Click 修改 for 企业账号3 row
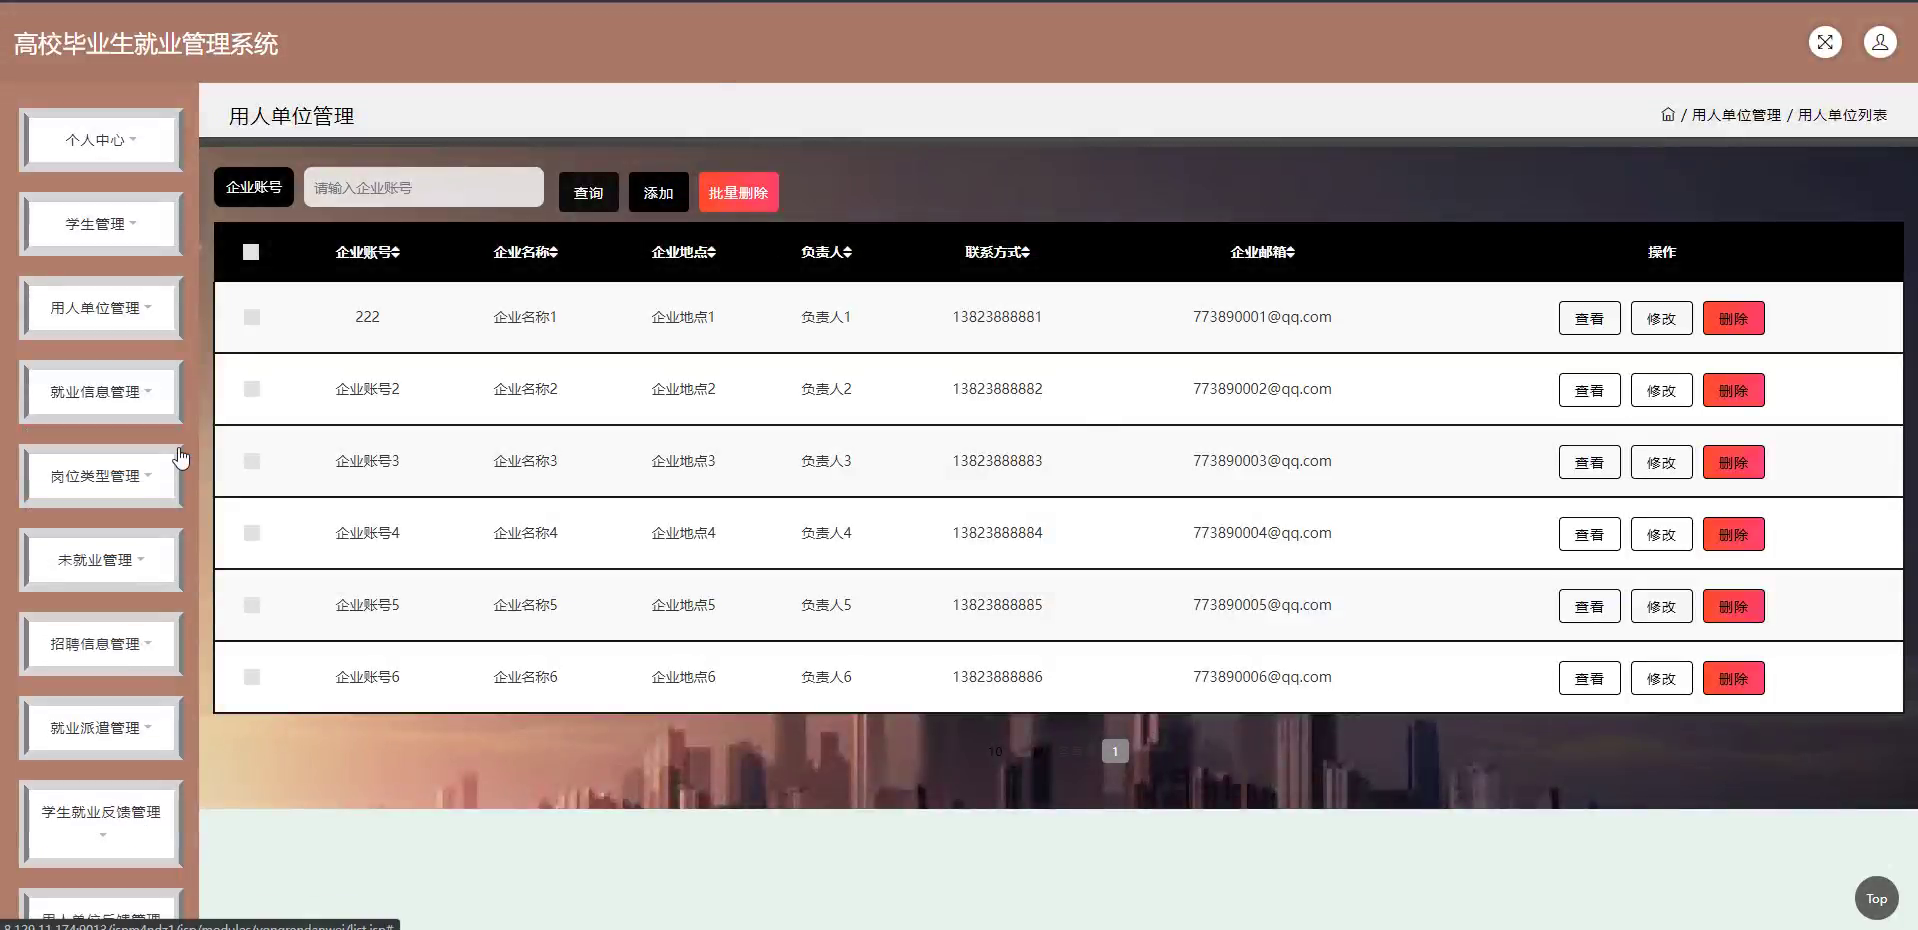Image resolution: width=1918 pixels, height=930 pixels. coord(1661,462)
